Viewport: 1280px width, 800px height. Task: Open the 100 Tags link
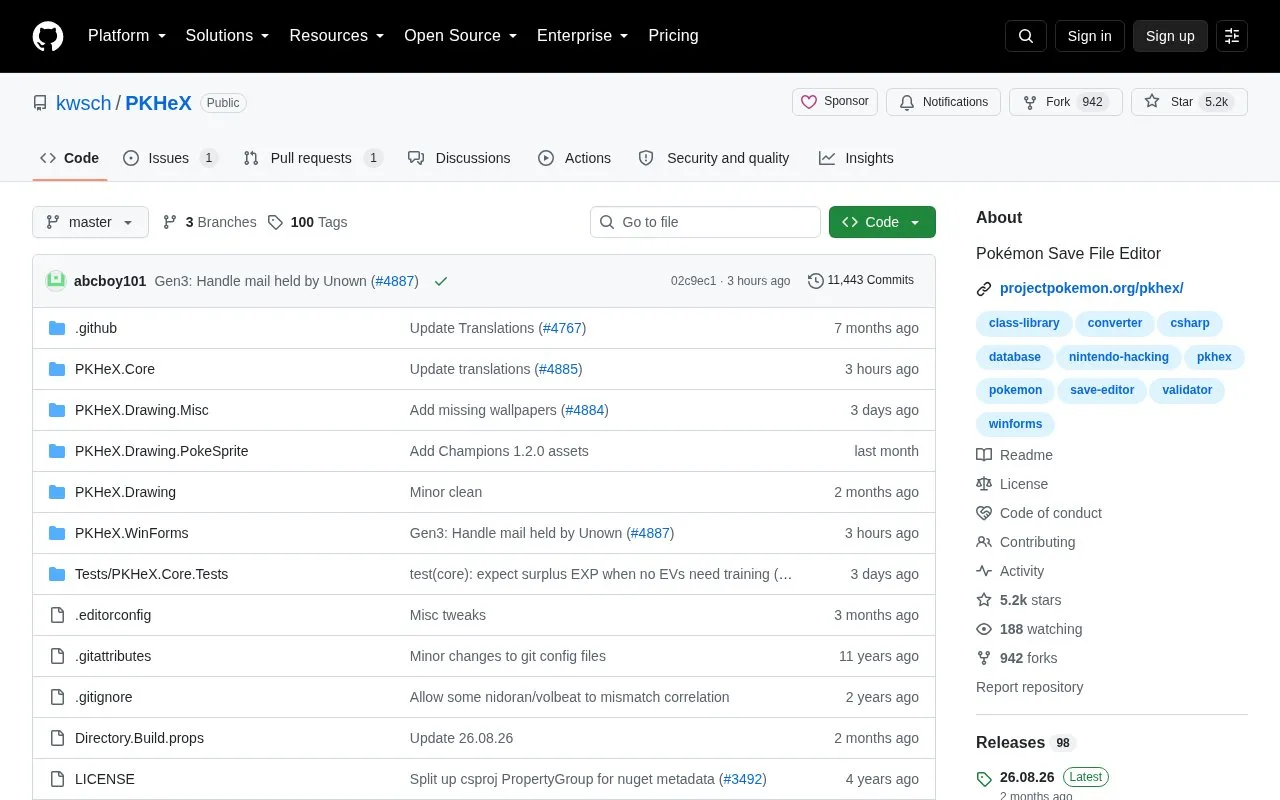tap(308, 222)
